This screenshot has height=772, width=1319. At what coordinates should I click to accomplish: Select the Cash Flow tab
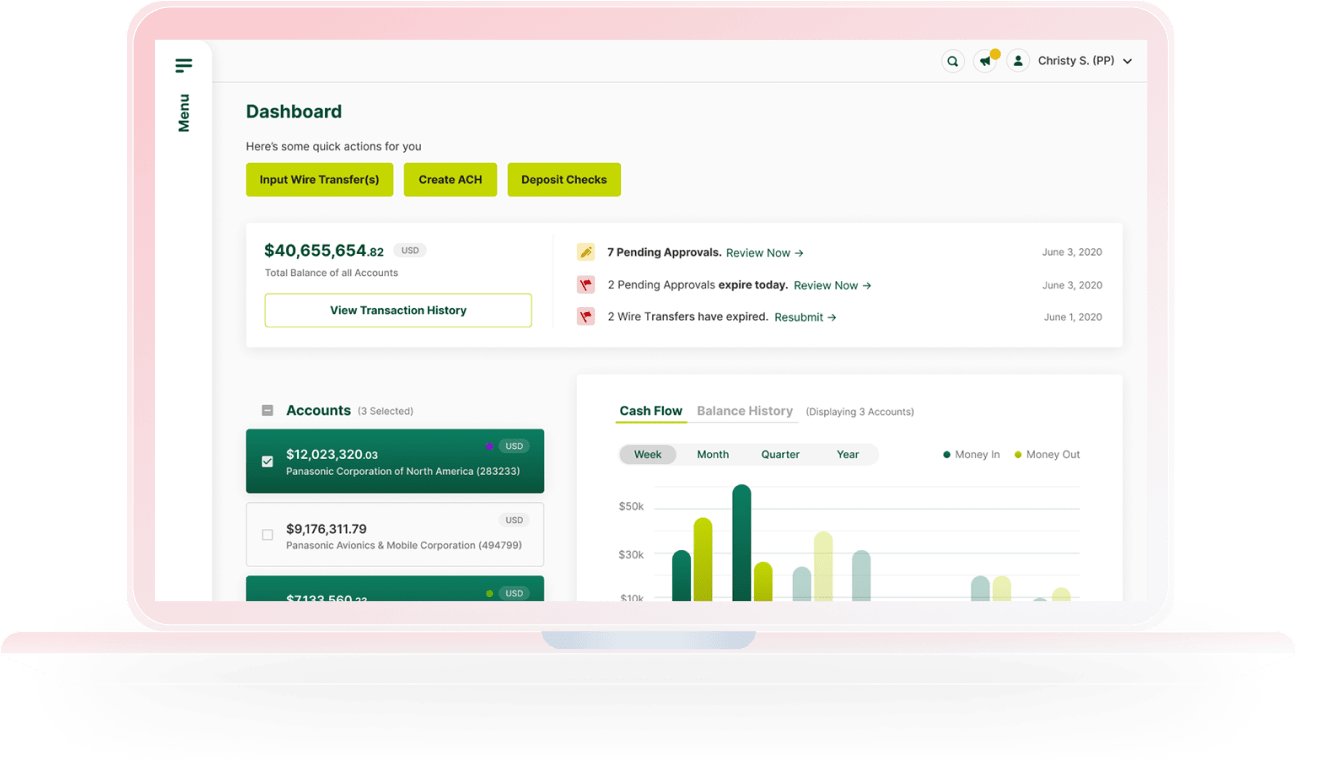click(x=651, y=411)
